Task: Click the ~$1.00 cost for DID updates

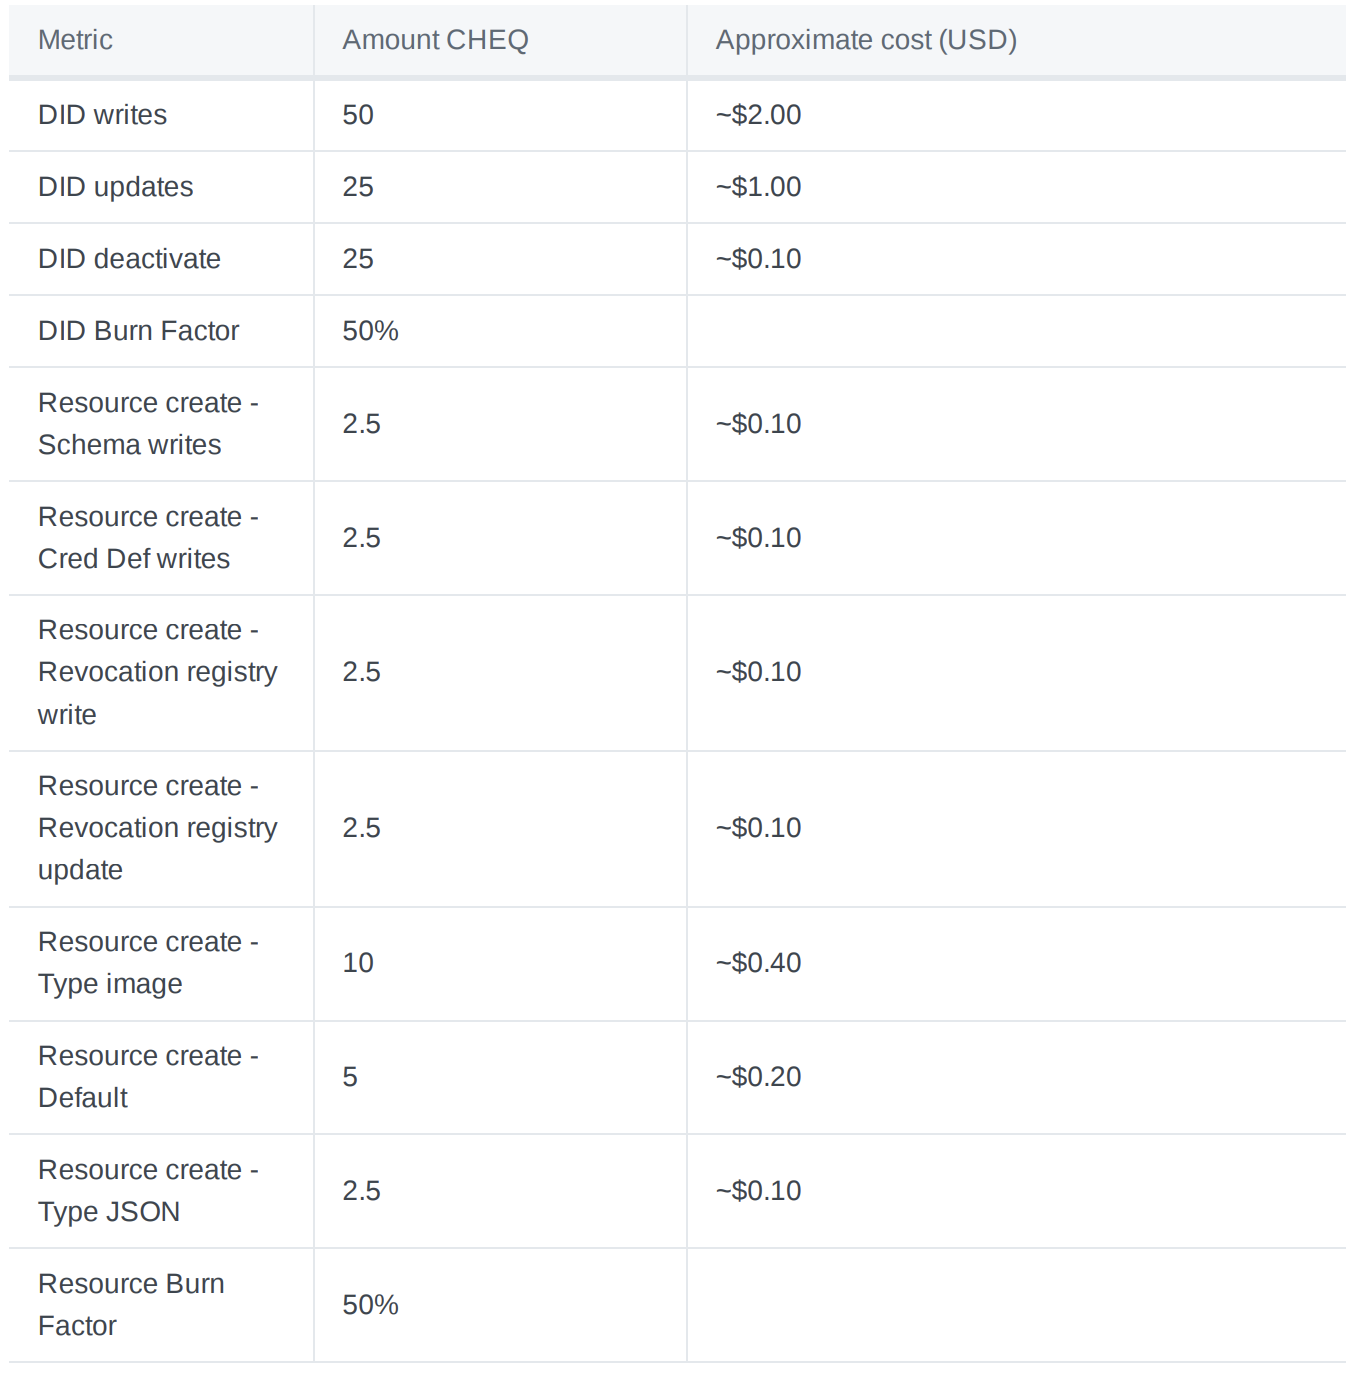Action: tap(758, 187)
